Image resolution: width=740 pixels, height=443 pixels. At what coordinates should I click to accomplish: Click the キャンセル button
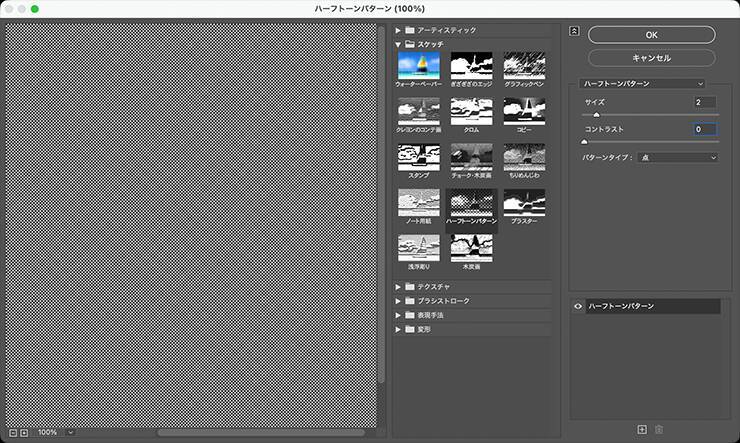(x=652, y=58)
